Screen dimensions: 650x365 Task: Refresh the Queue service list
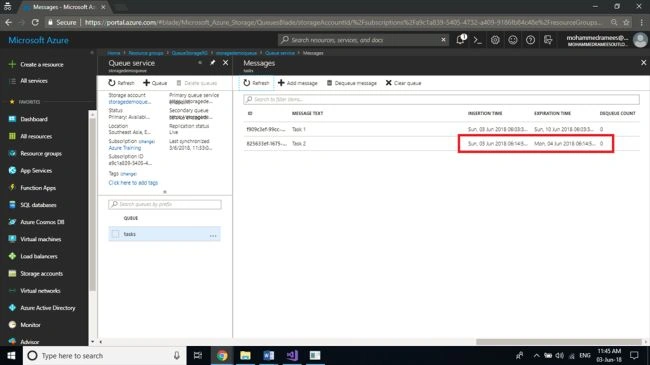(121, 83)
